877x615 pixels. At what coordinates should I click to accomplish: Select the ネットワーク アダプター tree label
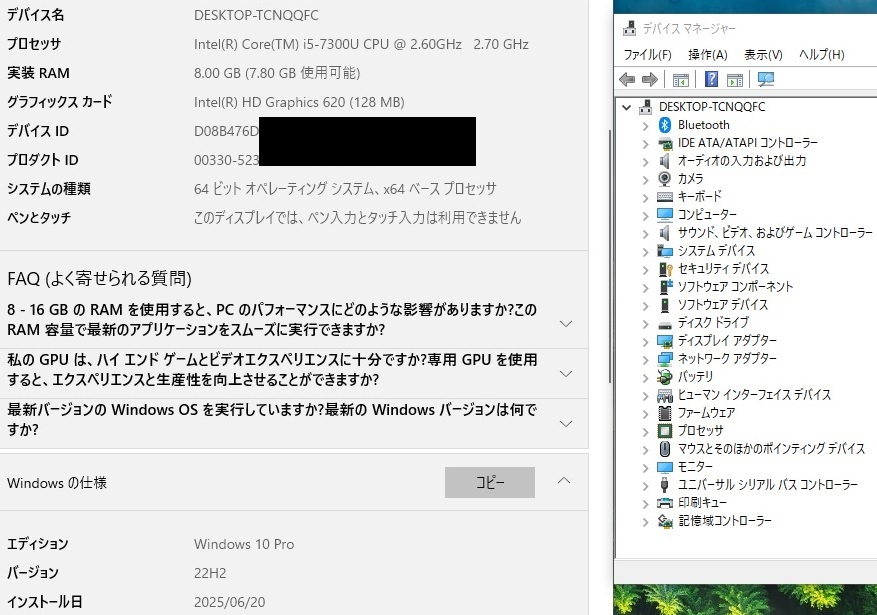727,358
